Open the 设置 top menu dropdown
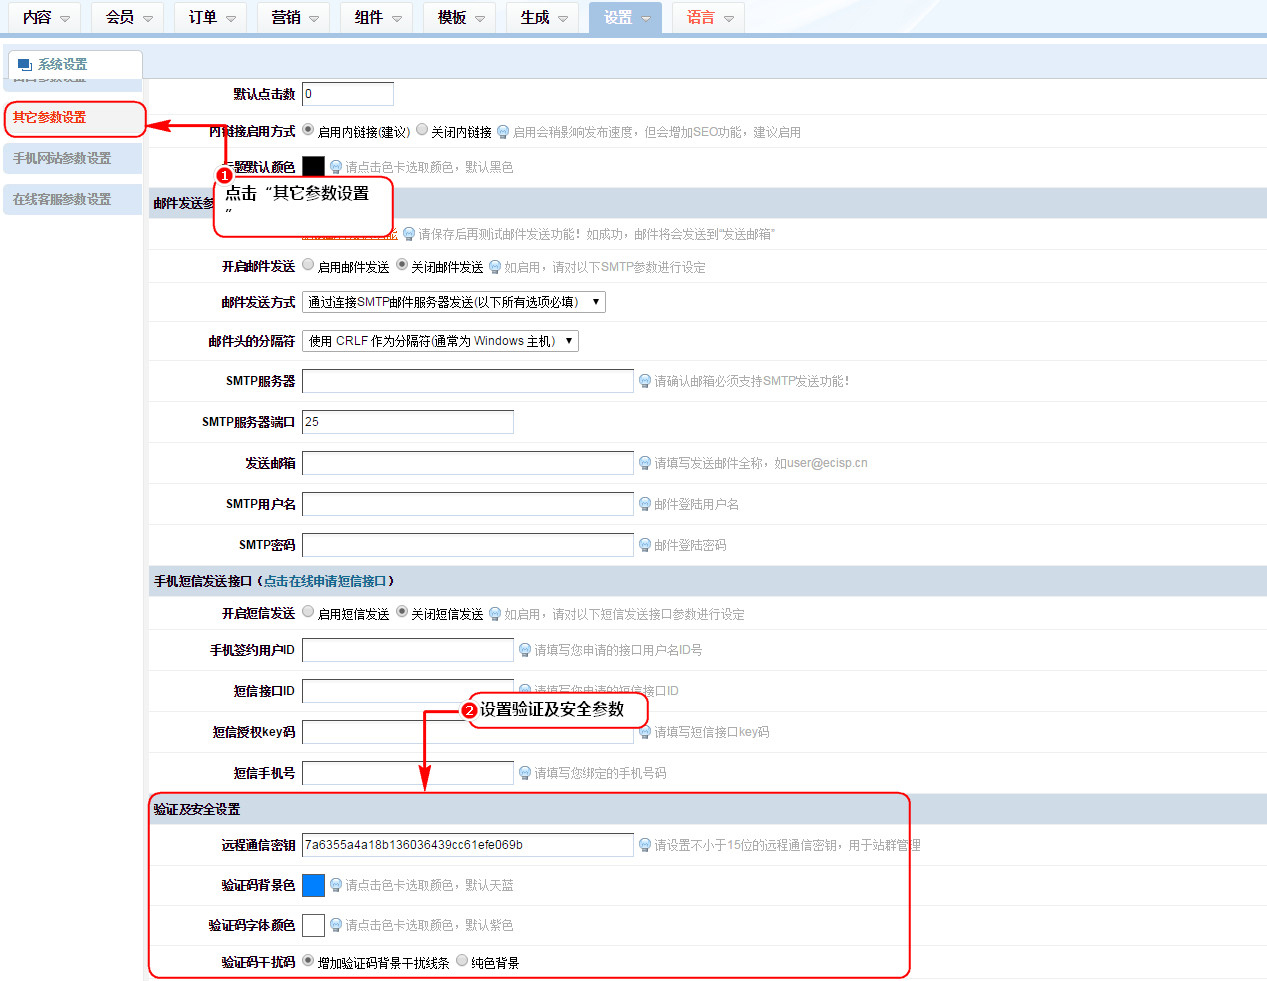The image size is (1267, 981). pyautogui.click(x=625, y=18)
